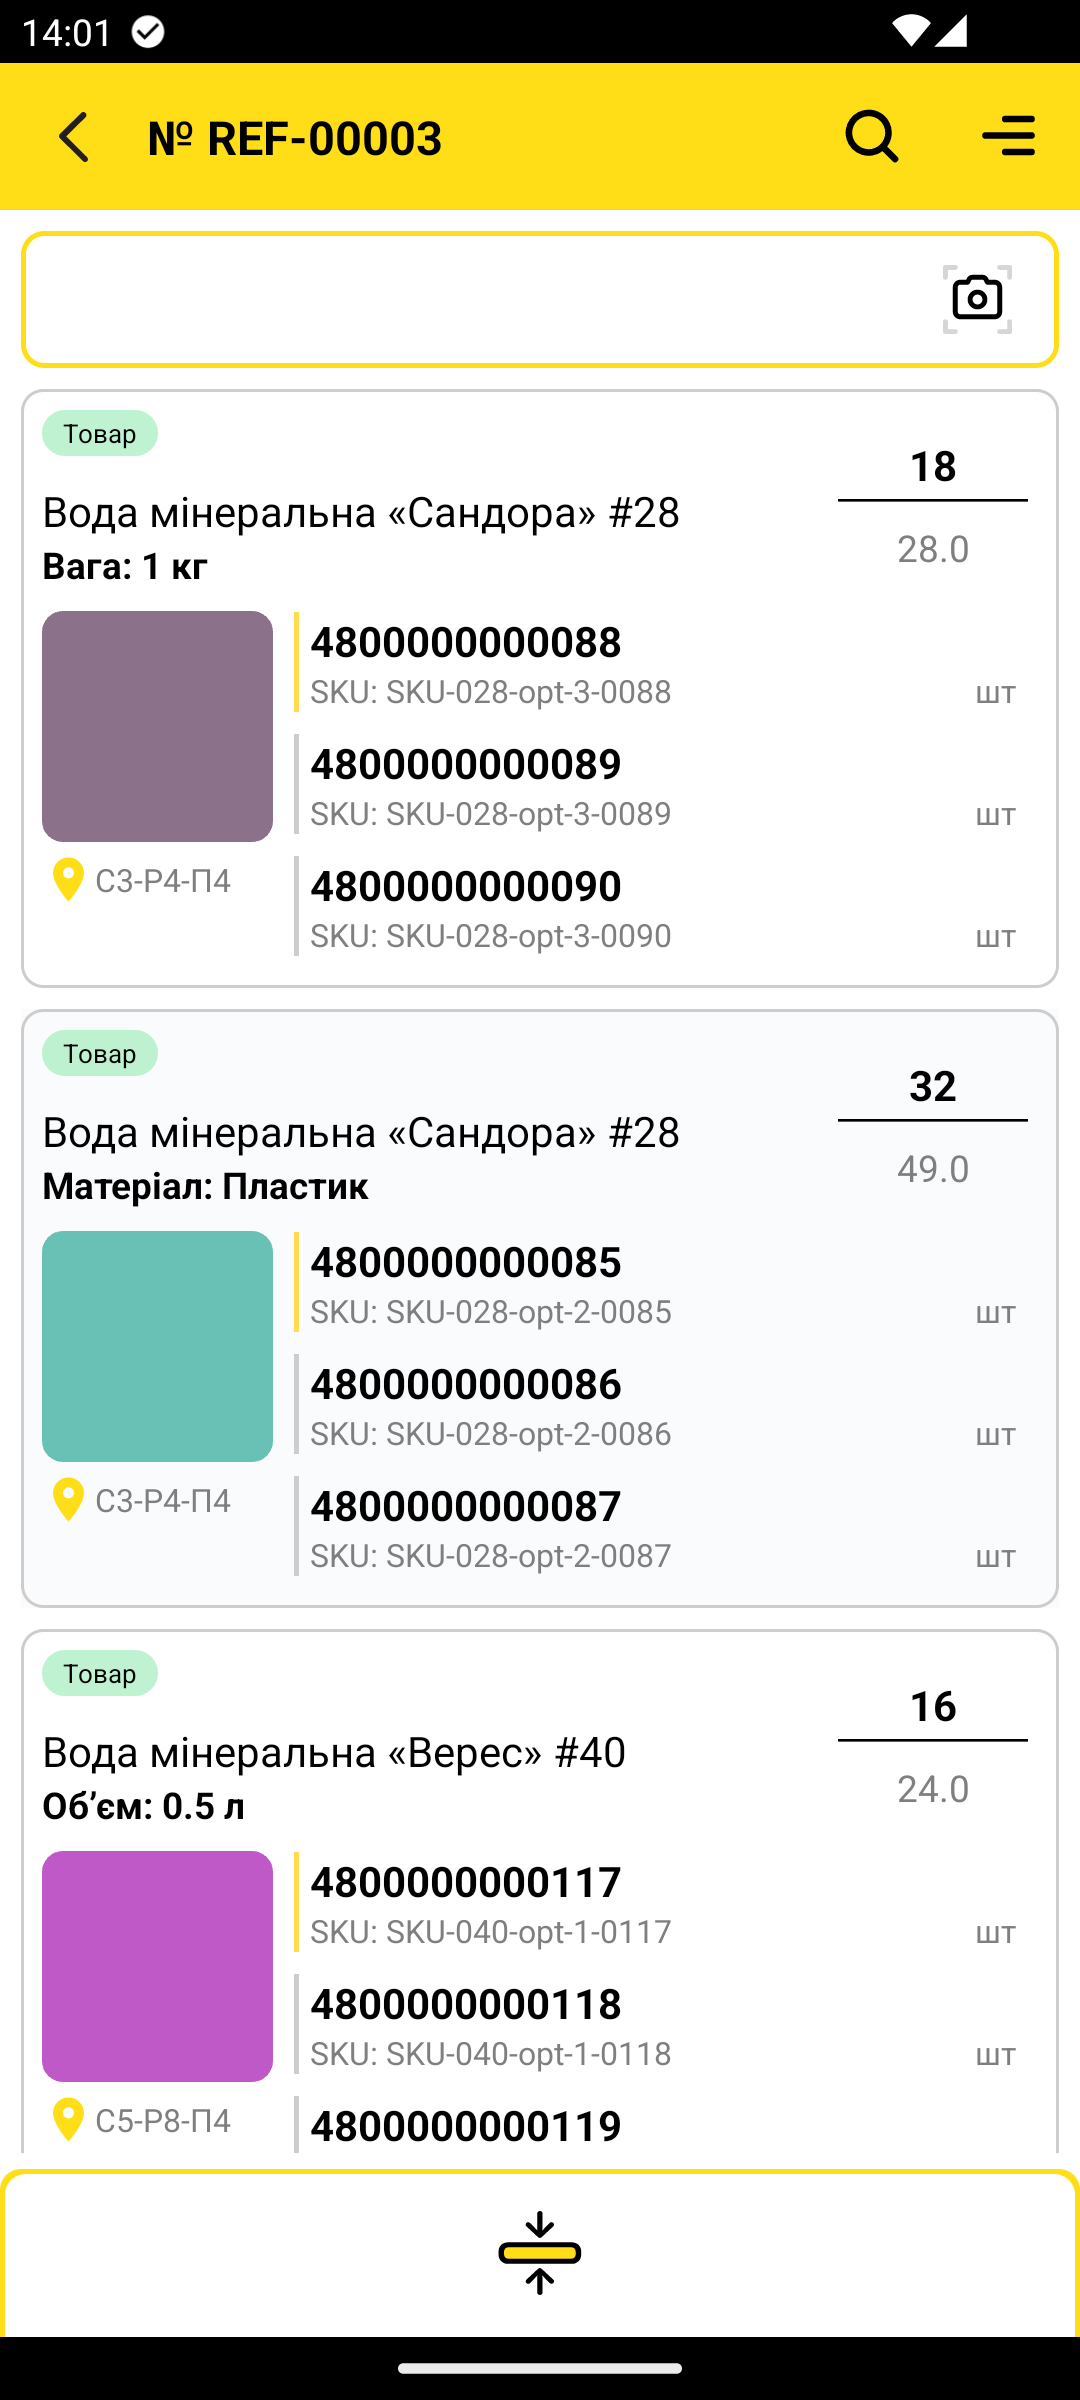Tap location pin in second Сандора card
The height and width of the screenshot is (2400, 1080).
click(x=68, y=1500)
